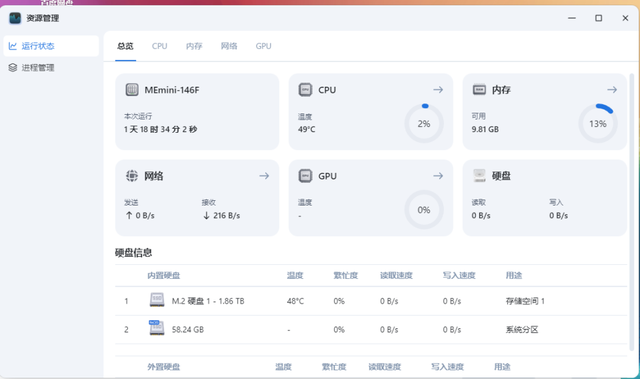Click the vertical scrollbar of overview panel
Screen dimensions: 640x379
tap(631, 212)
